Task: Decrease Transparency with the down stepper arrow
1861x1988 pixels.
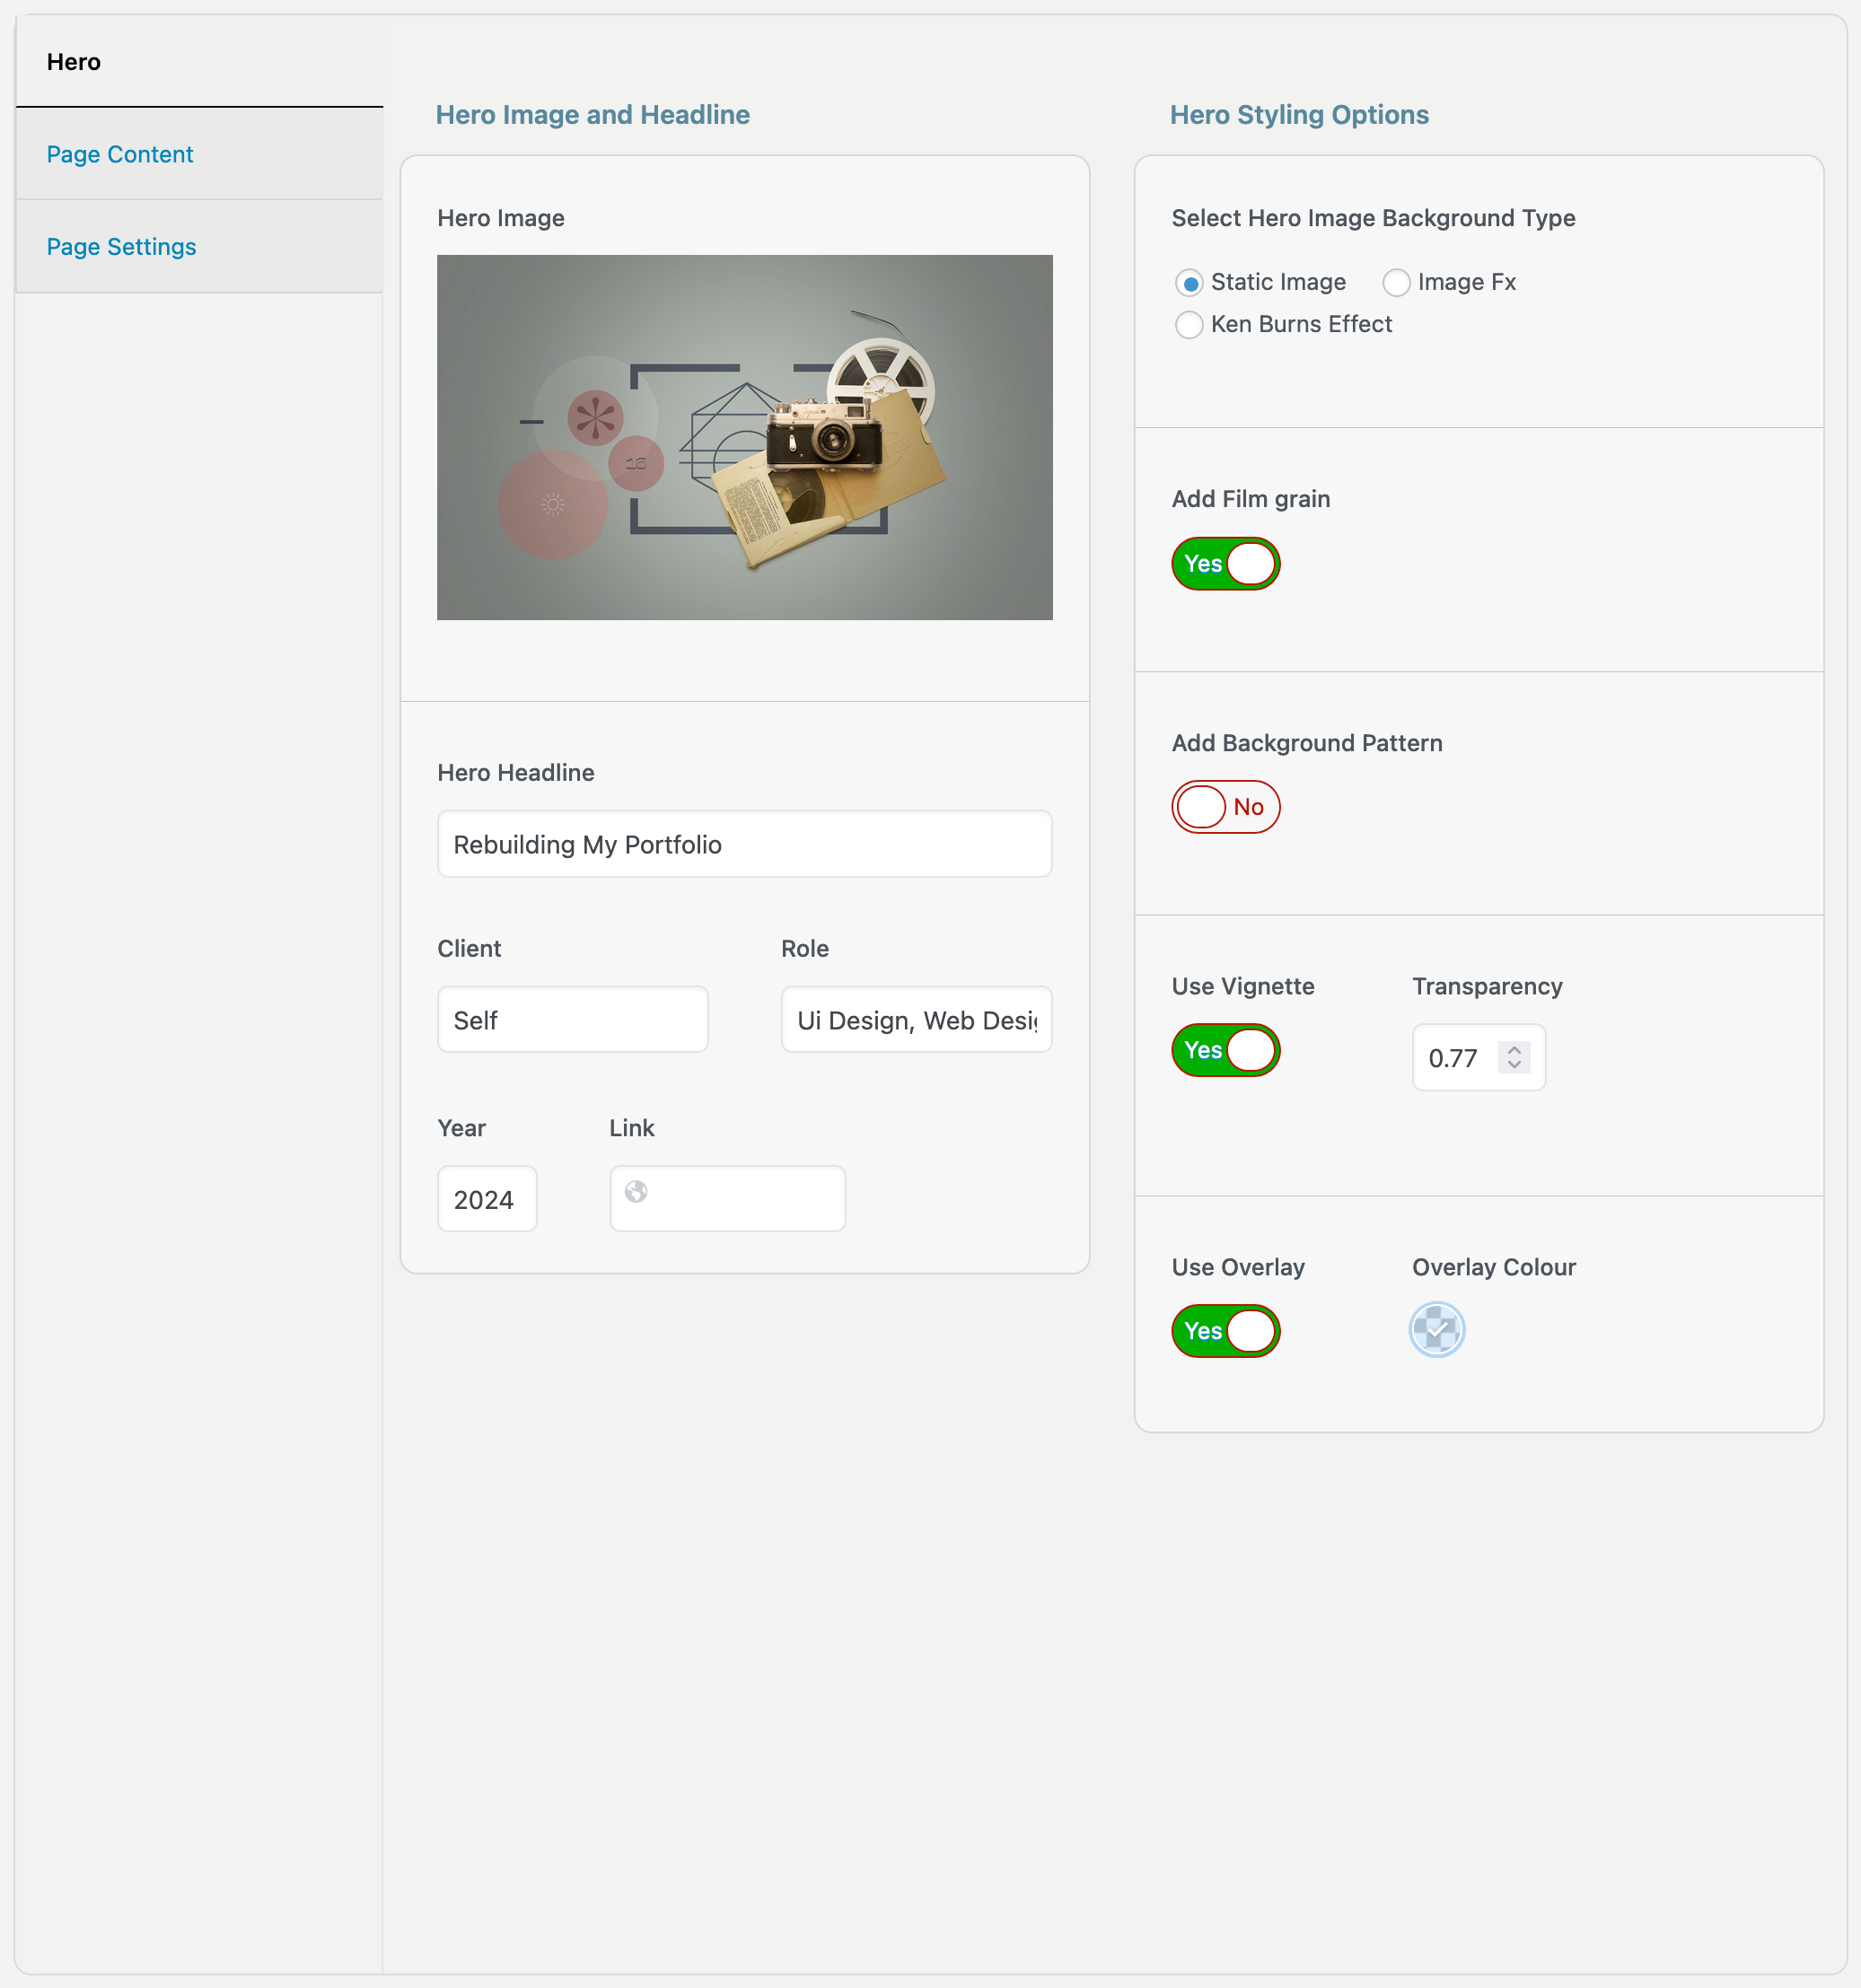Action: coord(1514,1065)
